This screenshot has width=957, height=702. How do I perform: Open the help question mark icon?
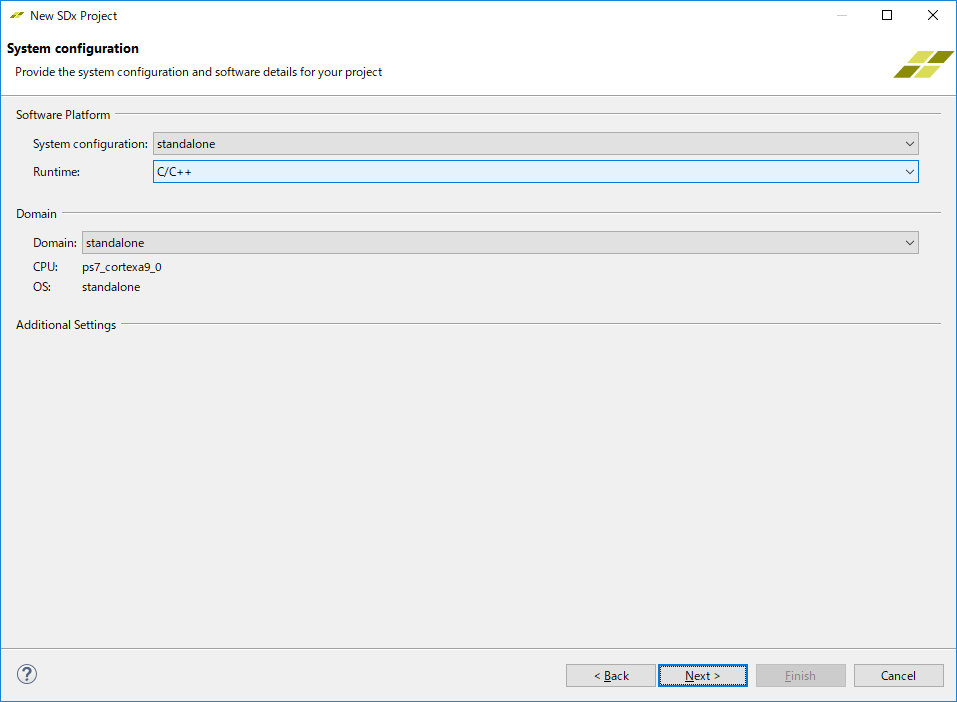(x=27, y=674)
